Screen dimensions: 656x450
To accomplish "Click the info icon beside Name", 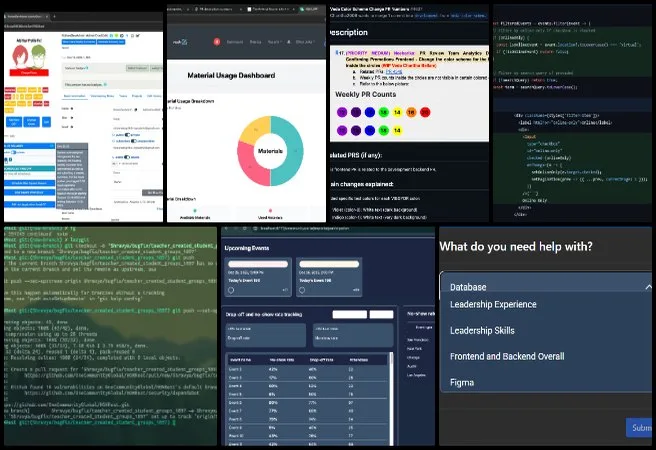I will [72, 109].
